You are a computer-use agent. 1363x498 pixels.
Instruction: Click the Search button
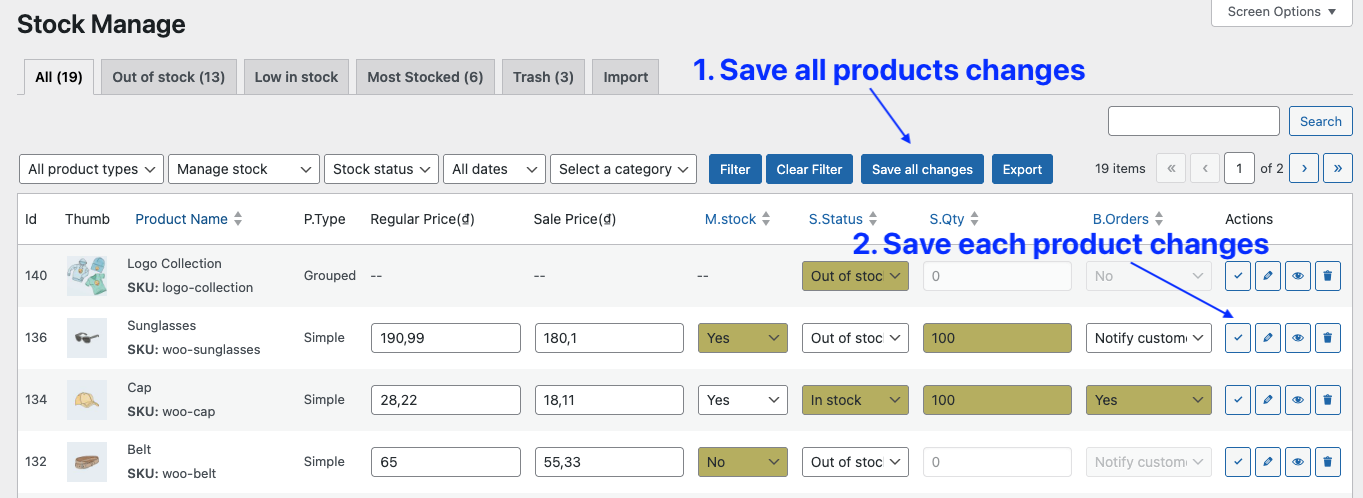click(1320, 121)
